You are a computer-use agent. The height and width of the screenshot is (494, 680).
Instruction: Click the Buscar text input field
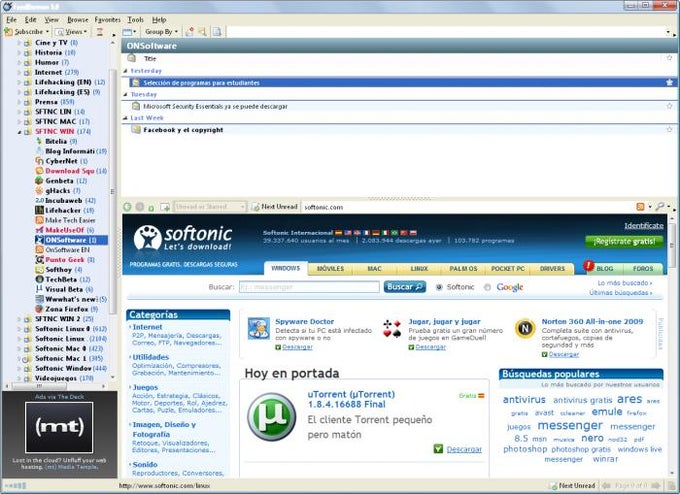pos(309,287)
